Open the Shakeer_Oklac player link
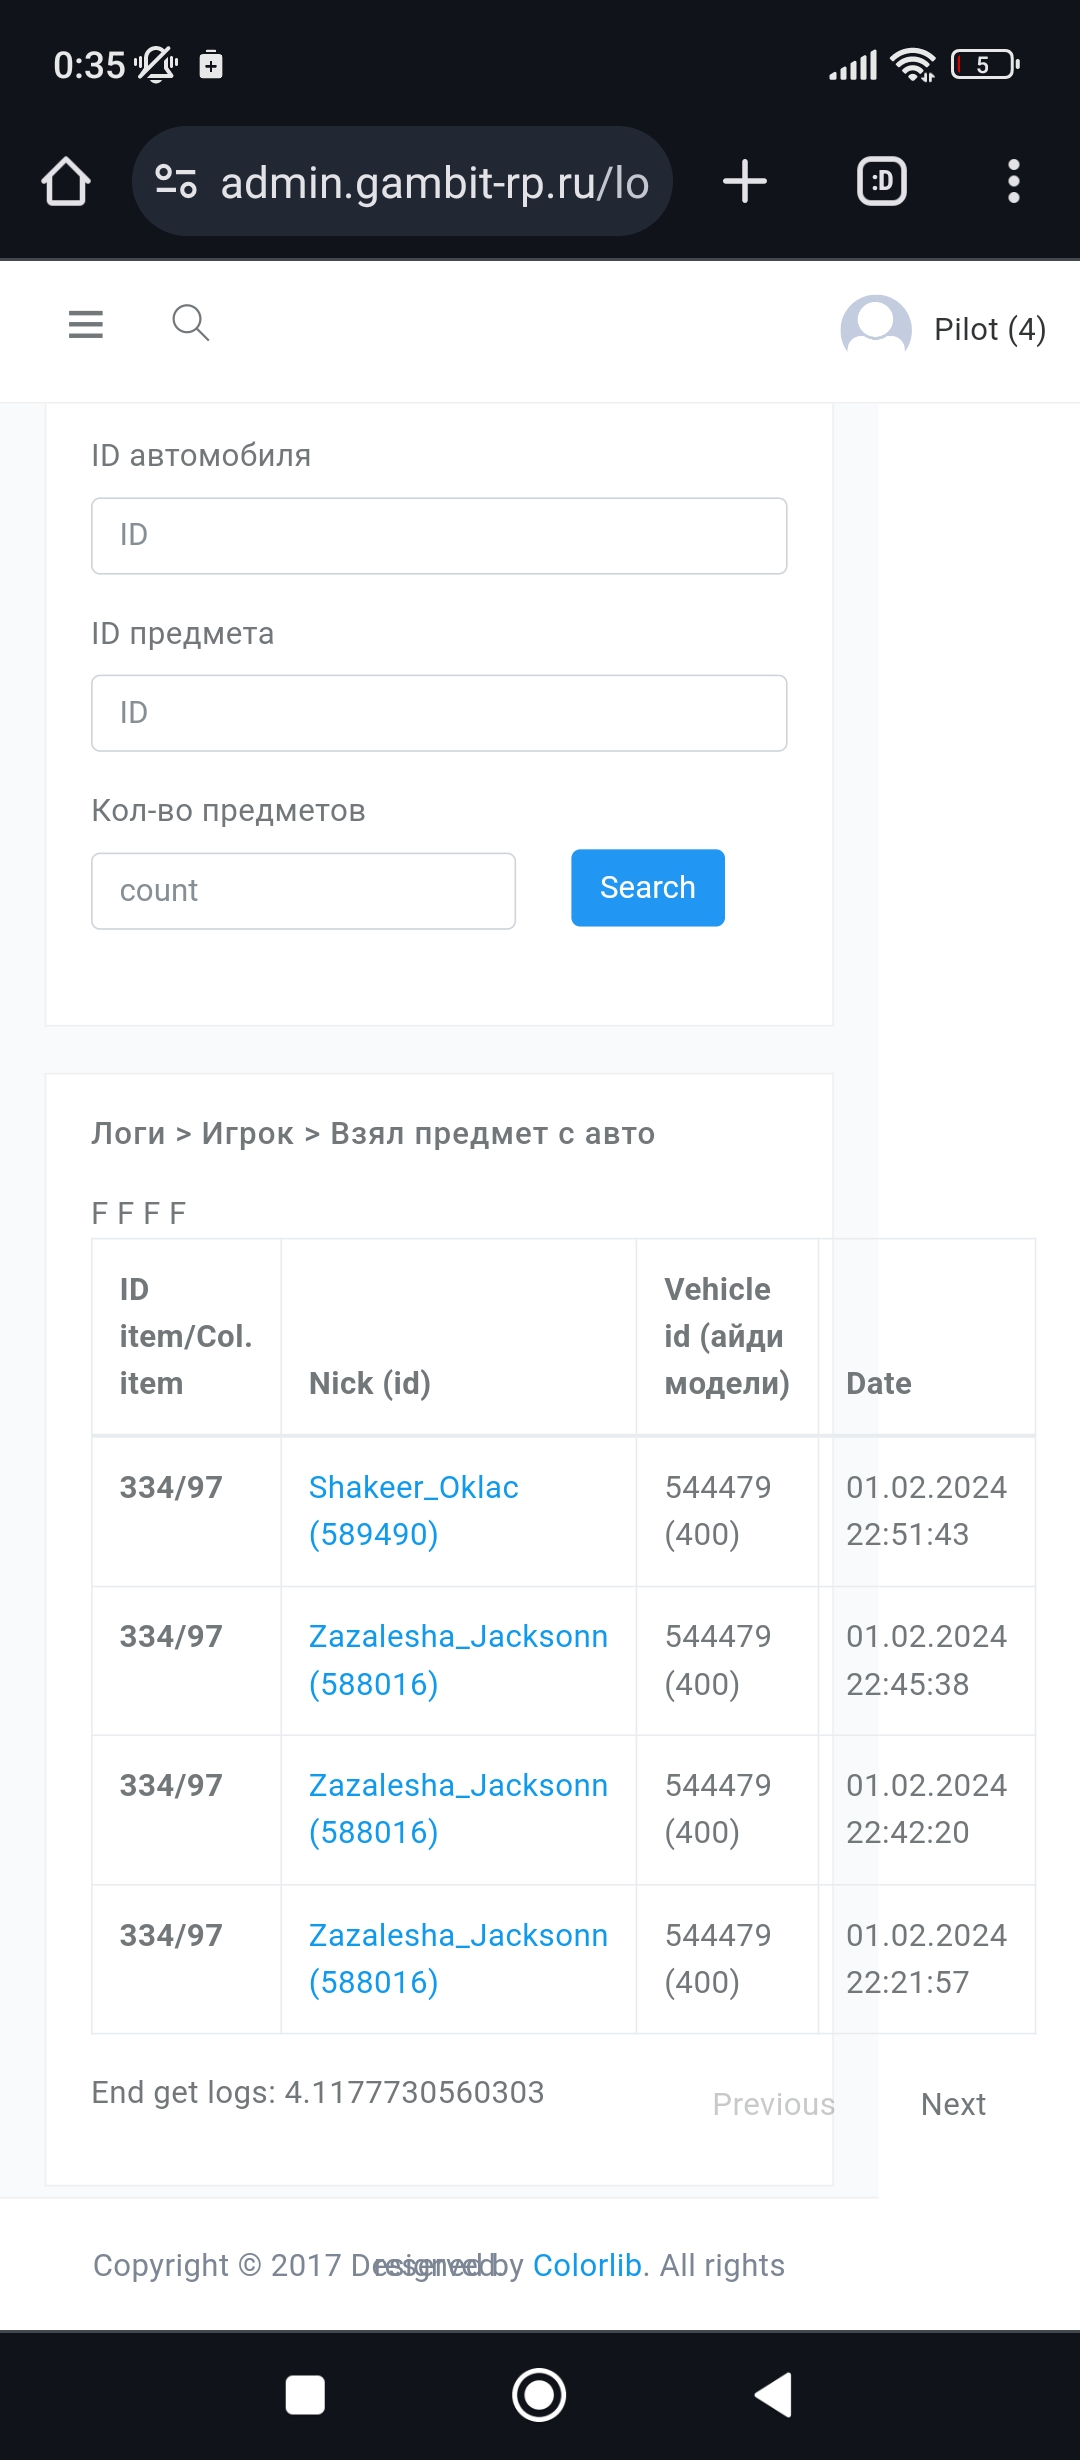Viewport: 1080px width, 2460px height. [413, 1488]
